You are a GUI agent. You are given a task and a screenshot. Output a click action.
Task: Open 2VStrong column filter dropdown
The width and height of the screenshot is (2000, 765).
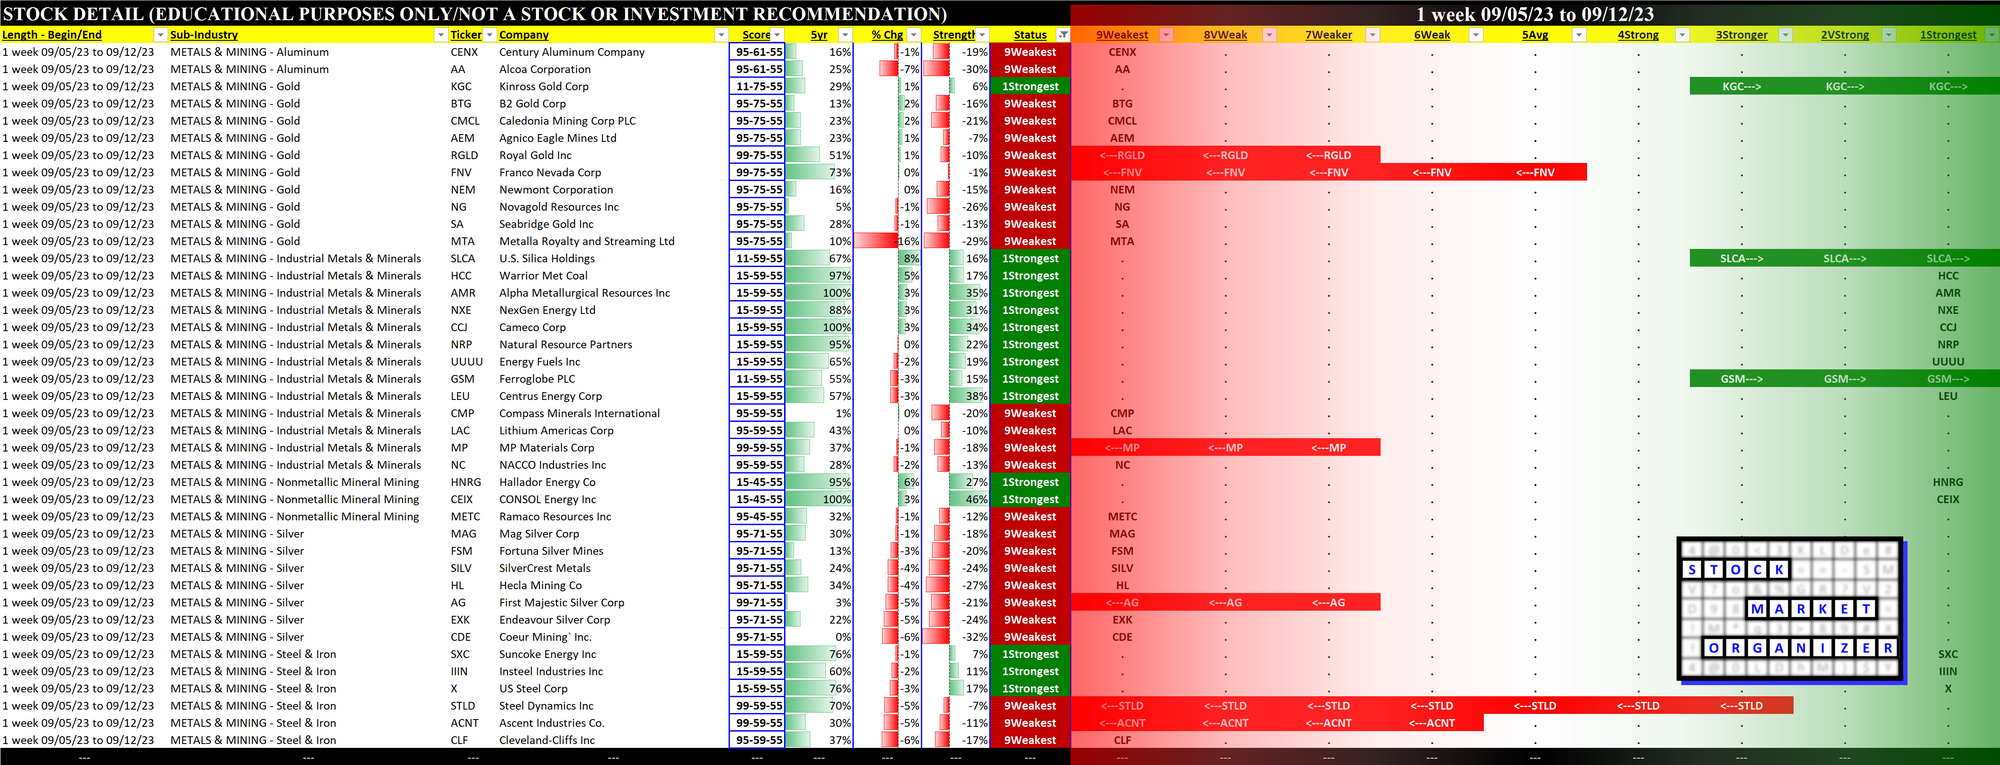click(x=1889, y=35)
